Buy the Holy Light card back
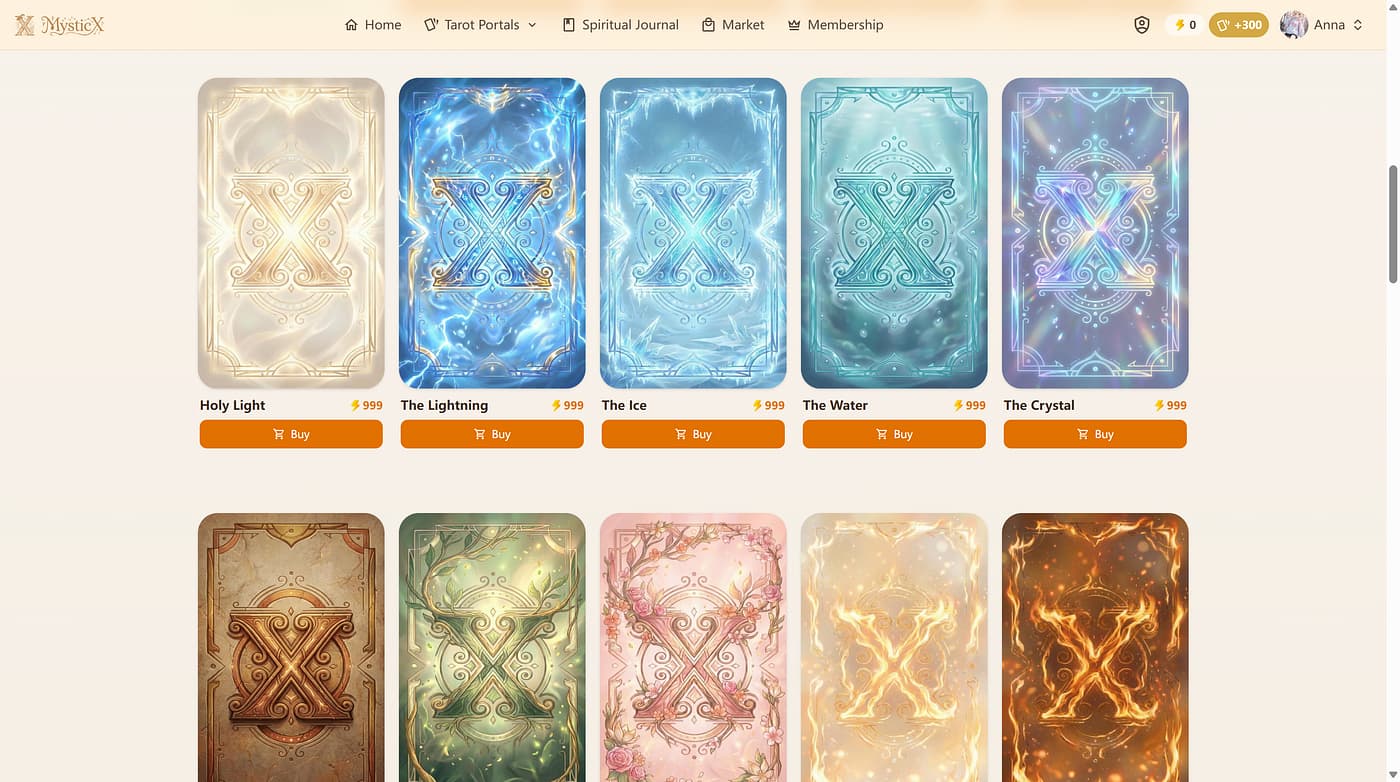The width and height of the screenshot is (1400, 782). [291, 434]
